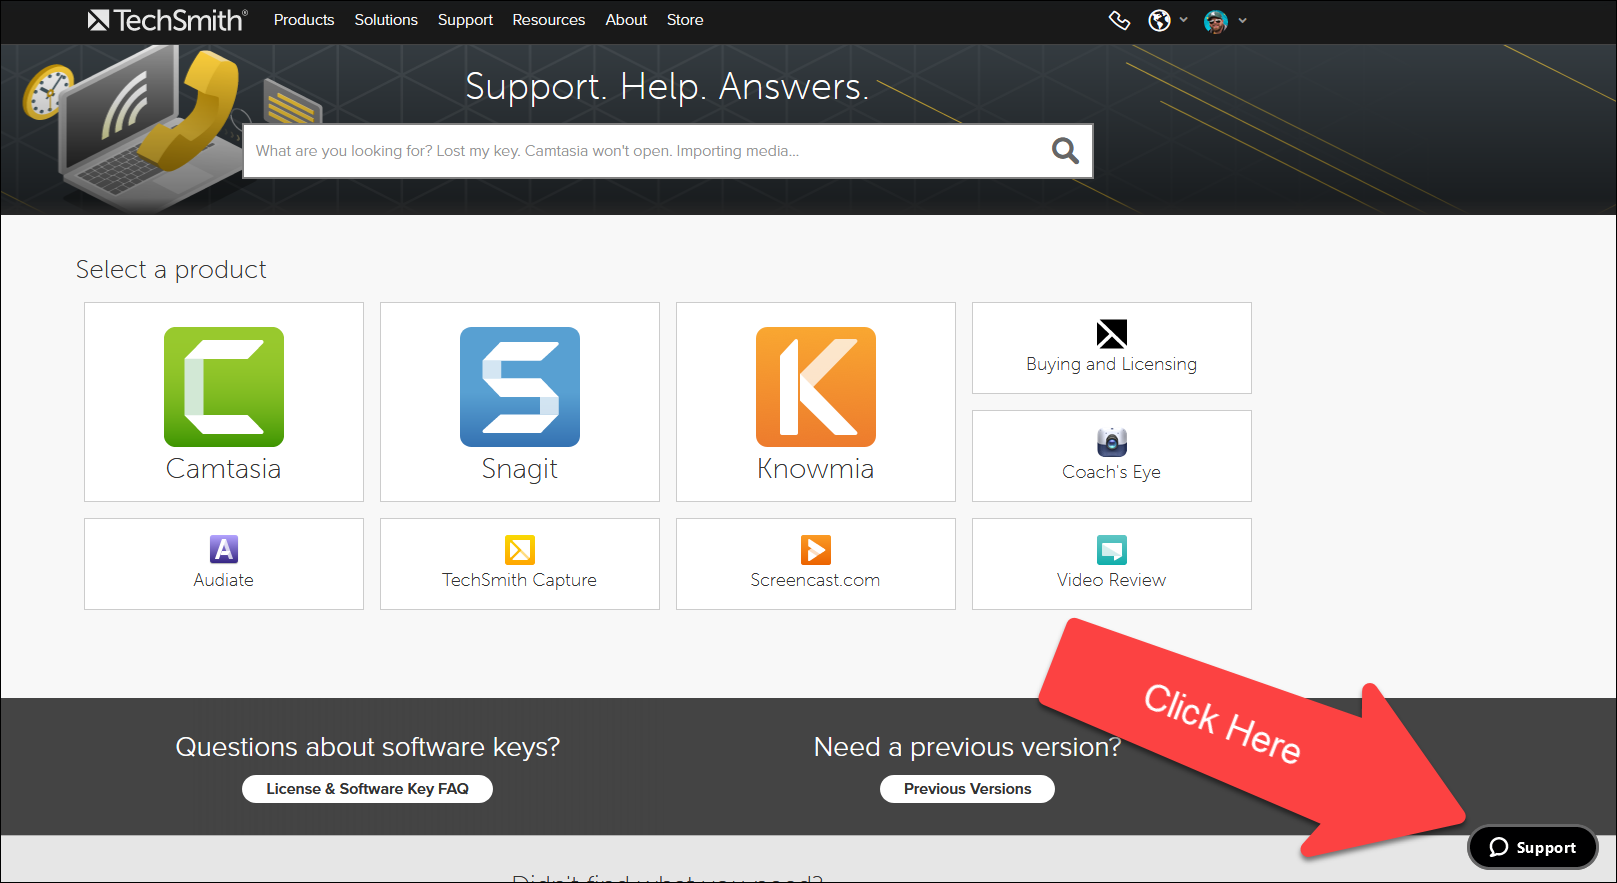The width and height of the screenshot is (1617, 883).
Task: Click the globe language icon
Action: point(1159,20)
